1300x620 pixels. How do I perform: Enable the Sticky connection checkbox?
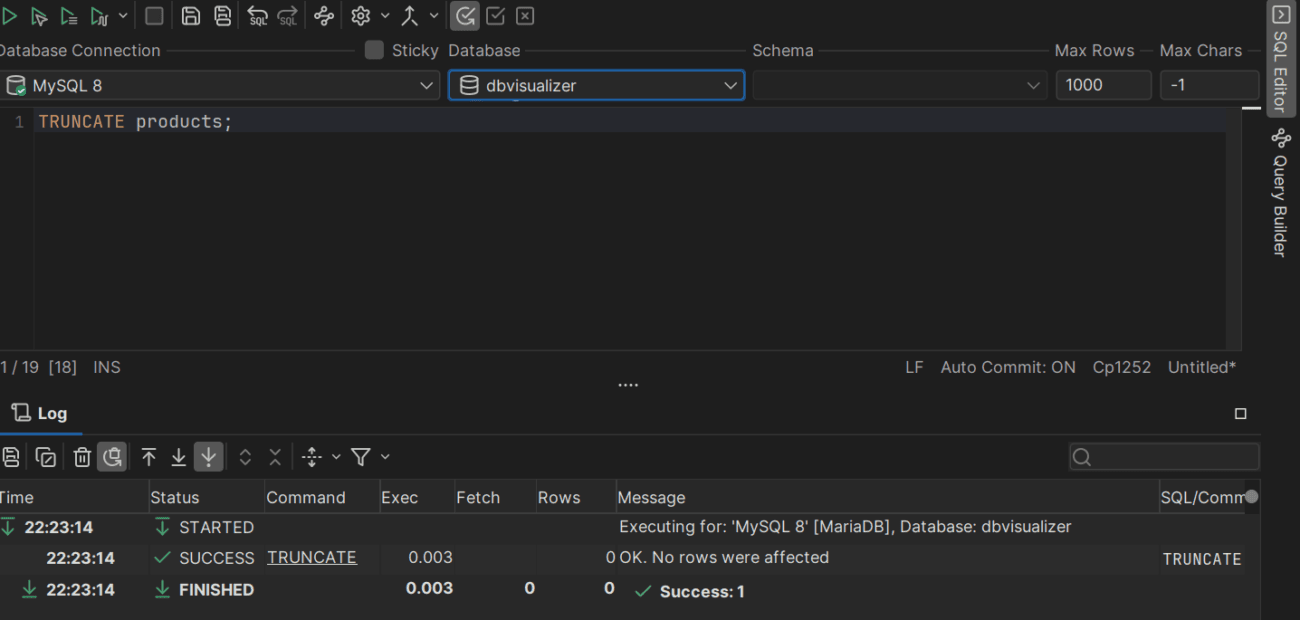375,50
